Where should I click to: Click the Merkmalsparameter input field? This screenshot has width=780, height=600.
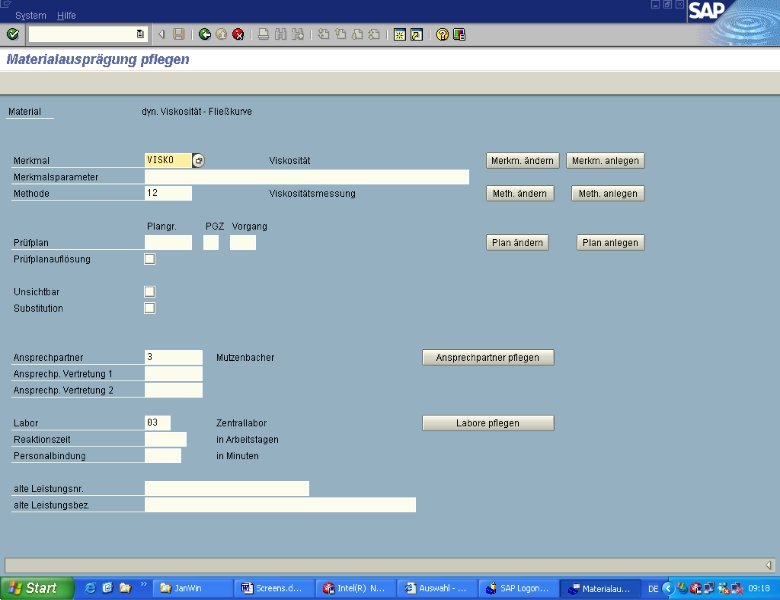point(307,177)
